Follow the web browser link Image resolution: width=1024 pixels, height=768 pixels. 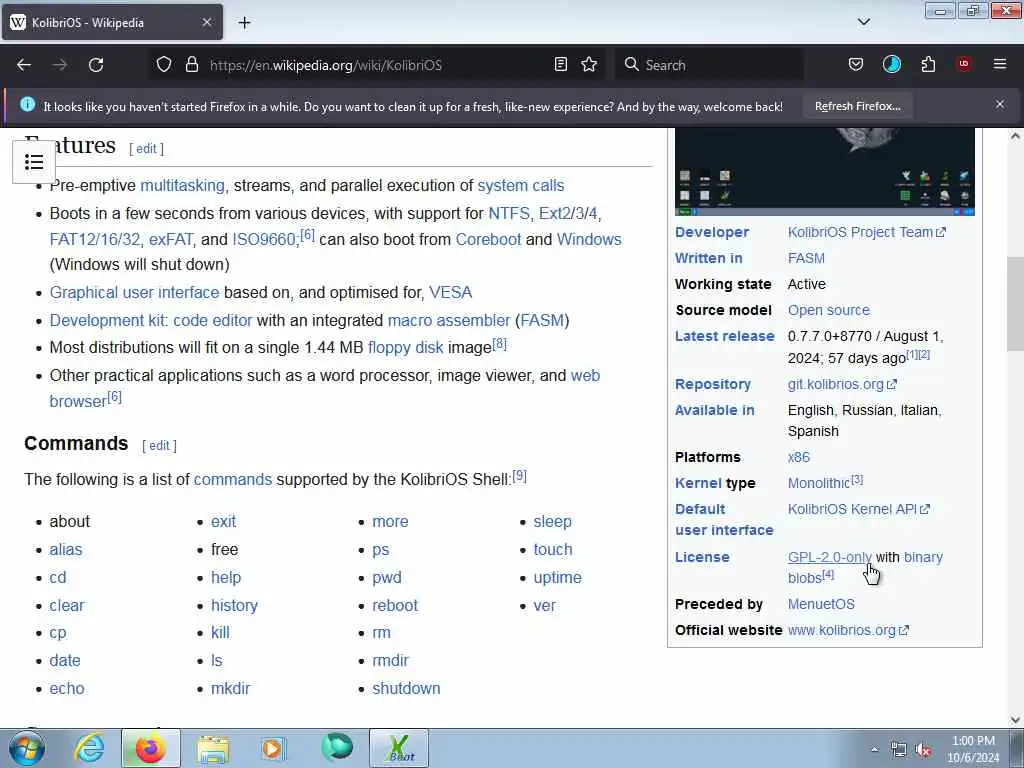tap(585, 376)
